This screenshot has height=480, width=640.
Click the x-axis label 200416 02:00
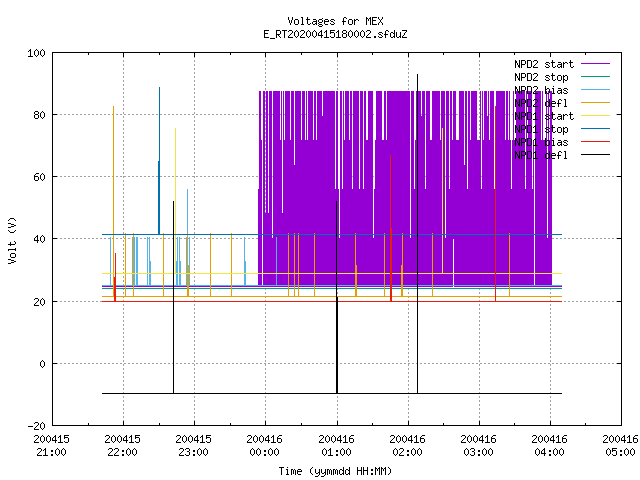click(x=407, y=446)
